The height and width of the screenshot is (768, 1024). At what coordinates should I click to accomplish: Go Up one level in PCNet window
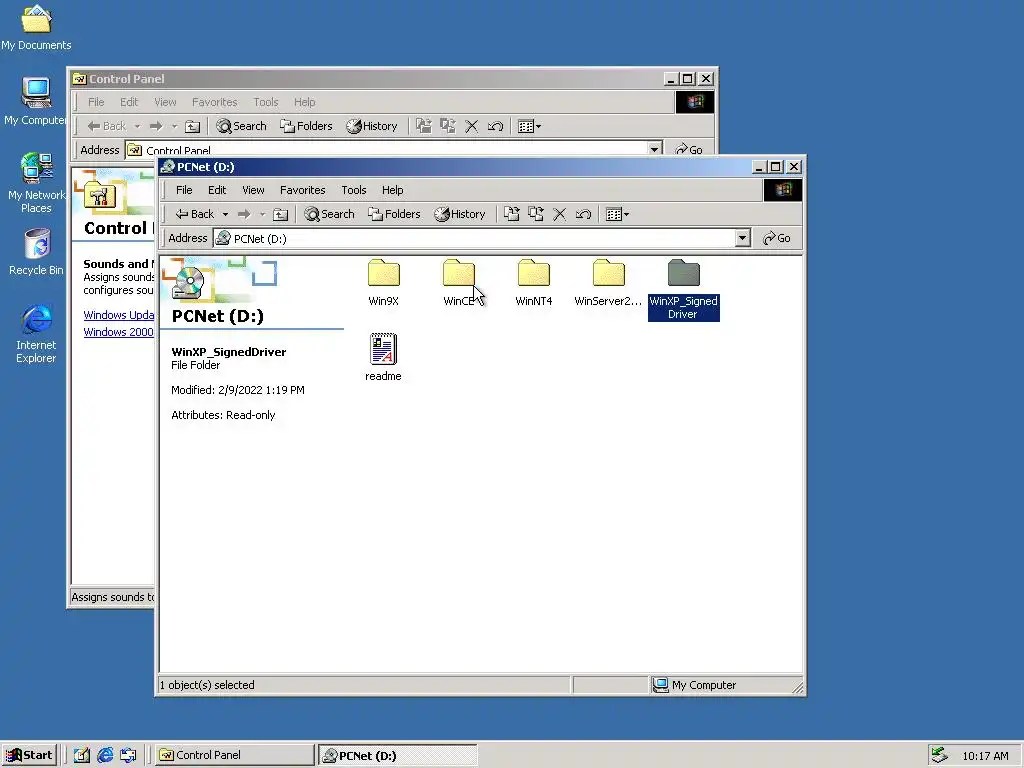(x=280, y=214)
